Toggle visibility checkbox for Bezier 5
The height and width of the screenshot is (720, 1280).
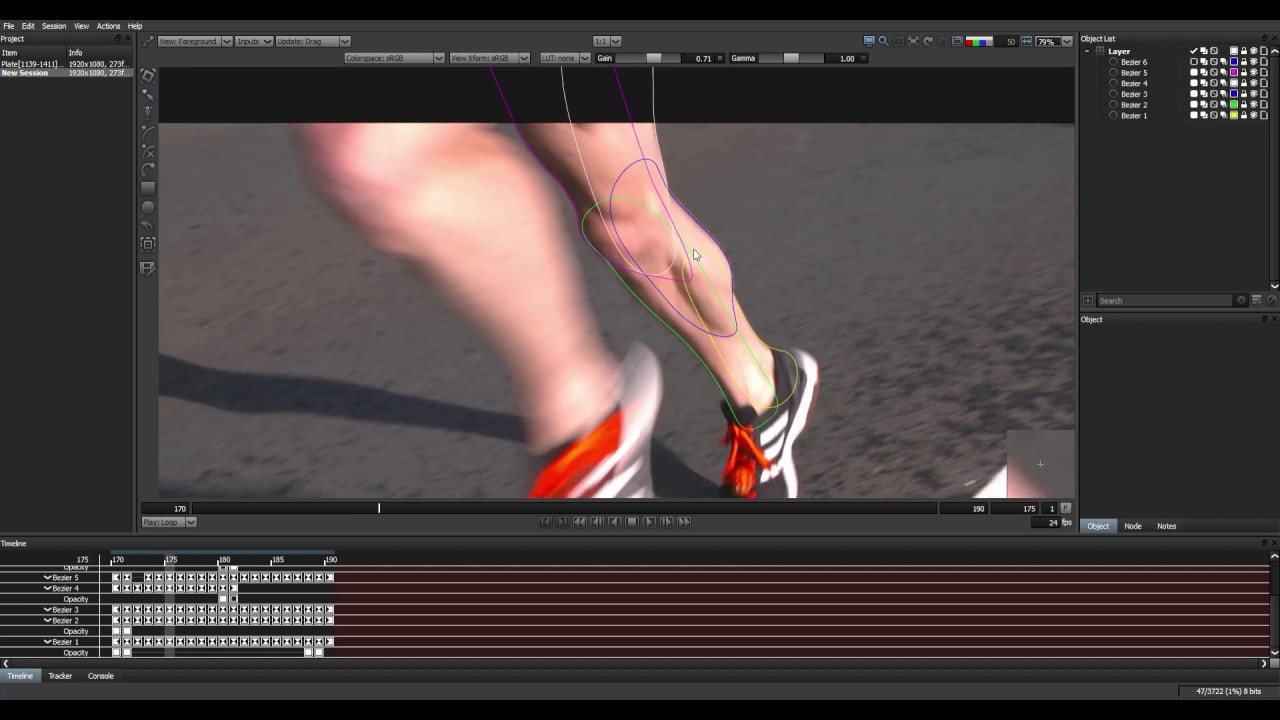pos(1193,72)
